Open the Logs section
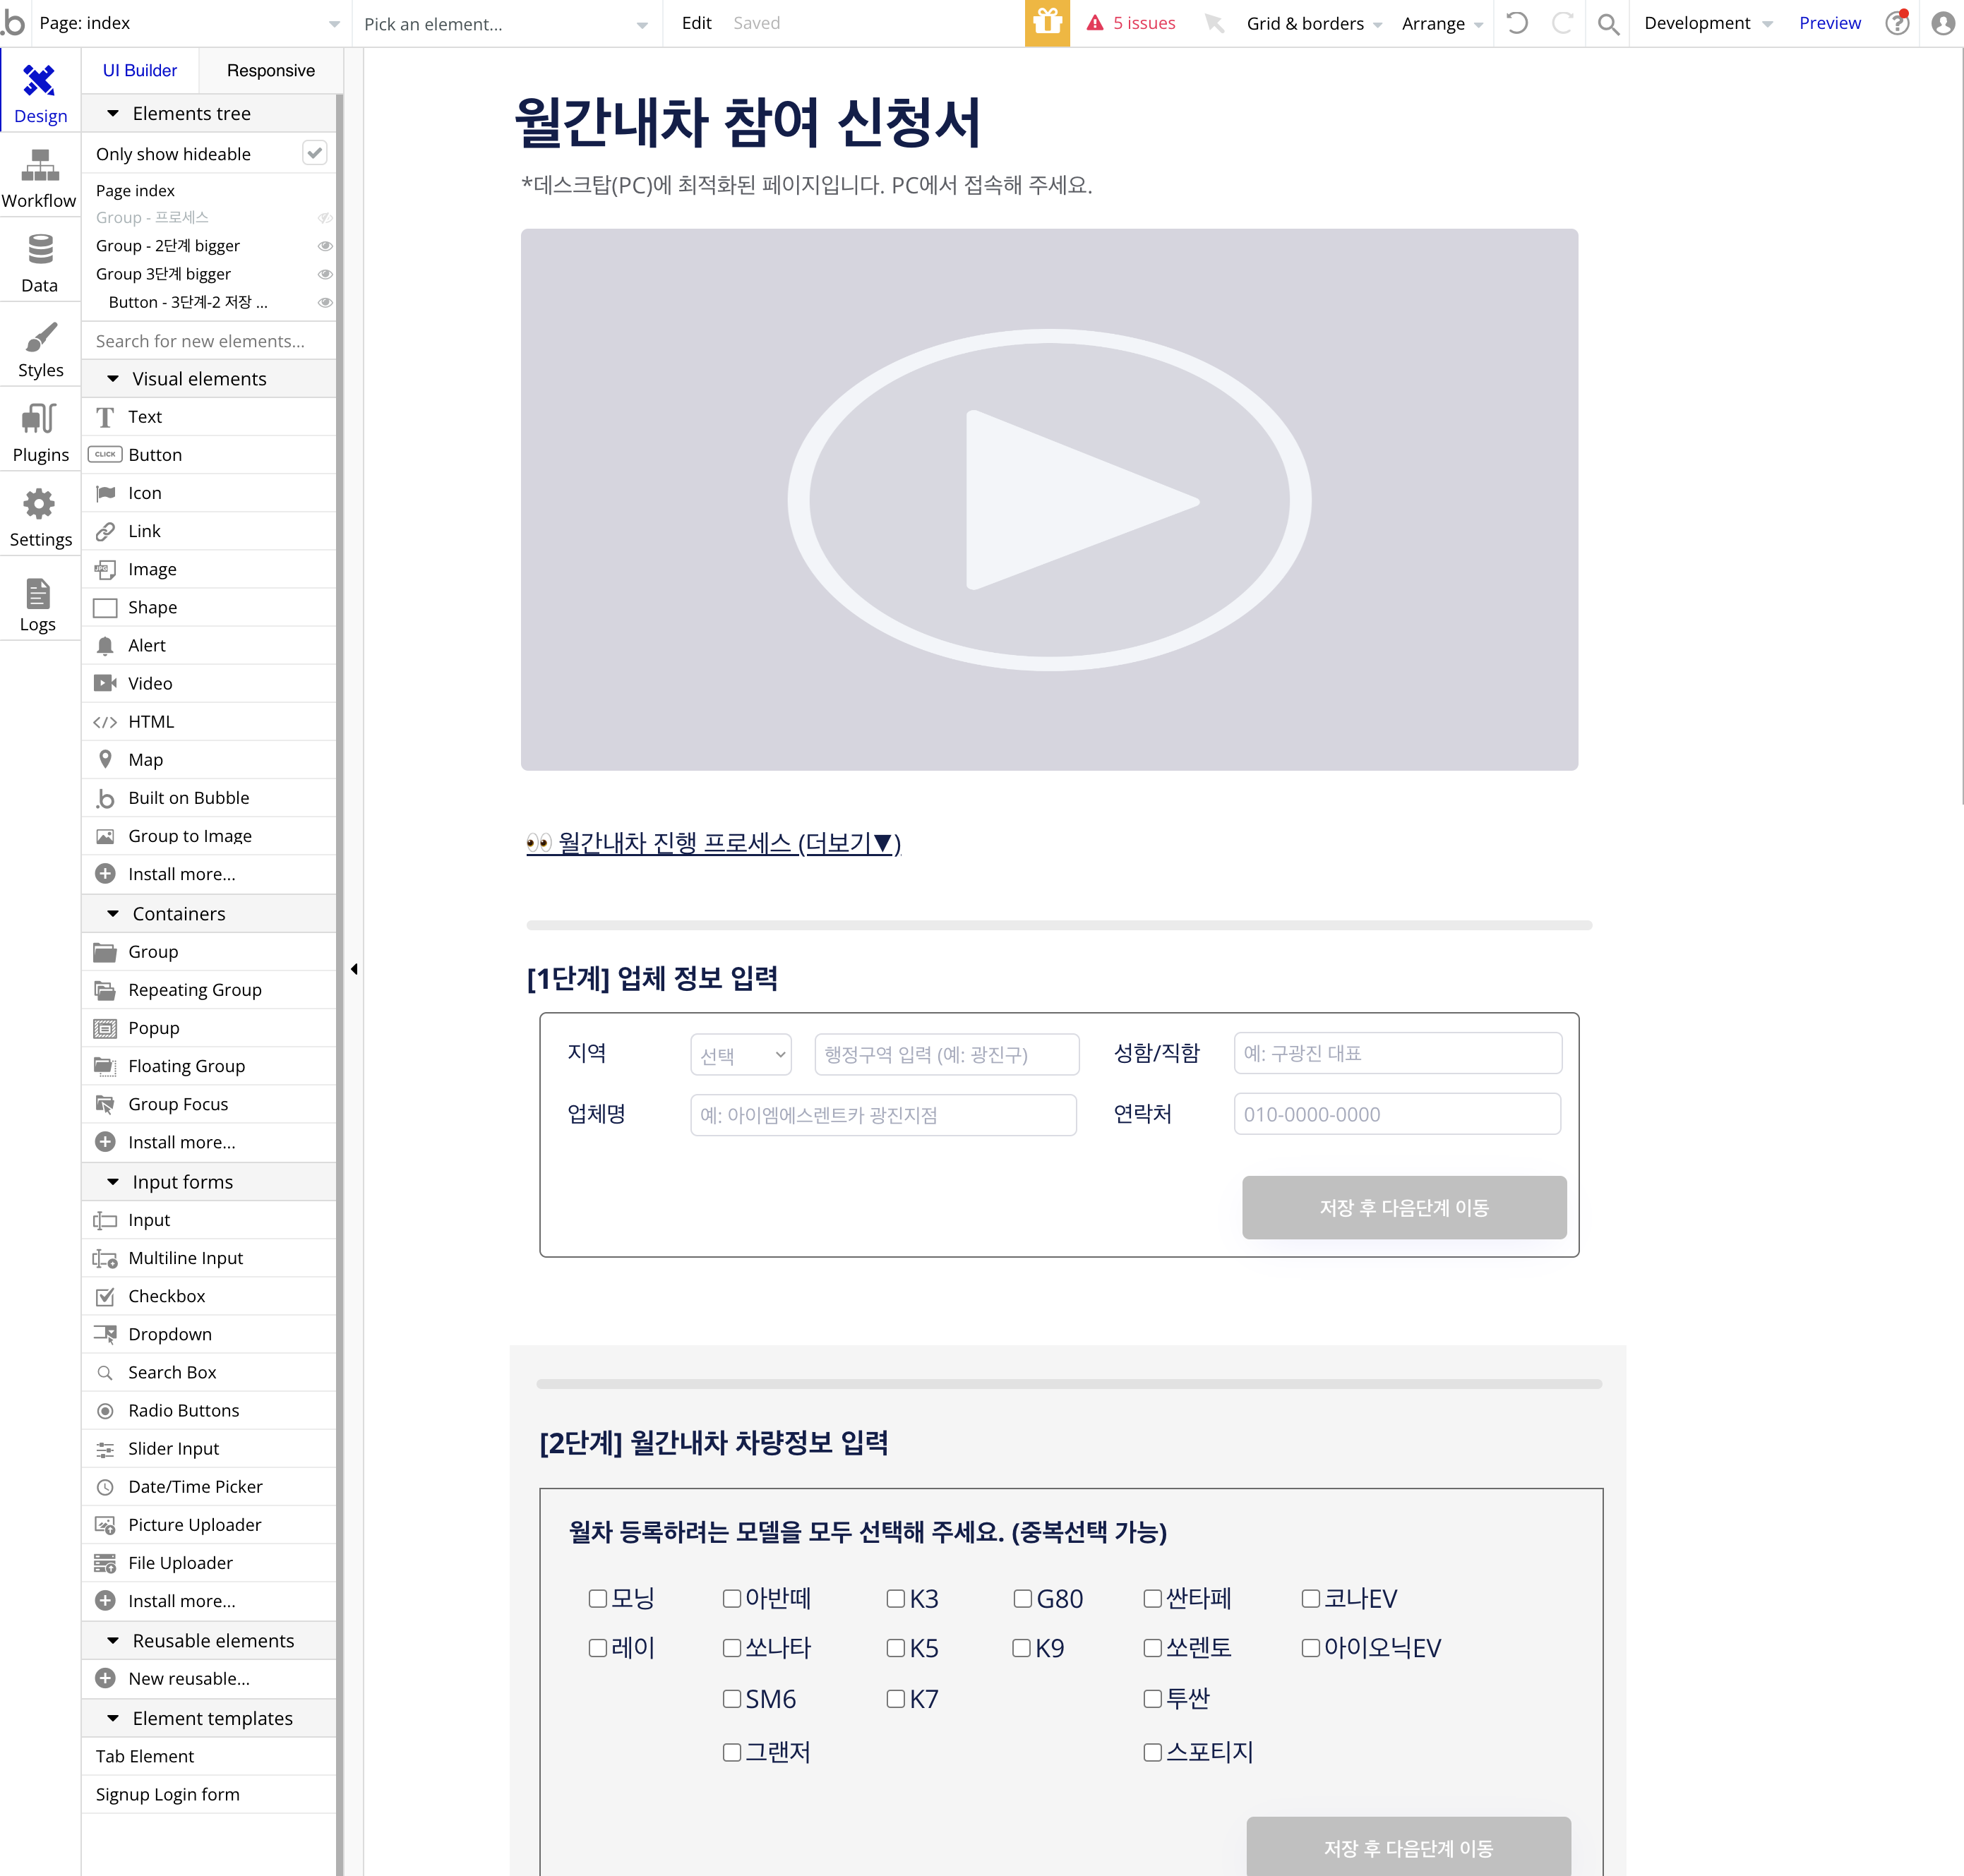This screenshot has height=1876, width=1964. [38, 604]
